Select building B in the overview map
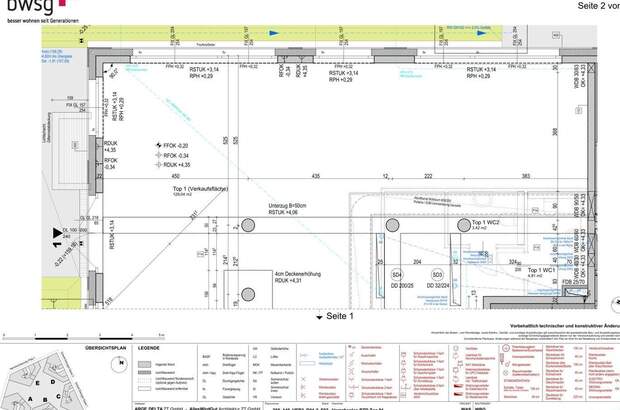 pyautogui.click(x=45, y=400)
